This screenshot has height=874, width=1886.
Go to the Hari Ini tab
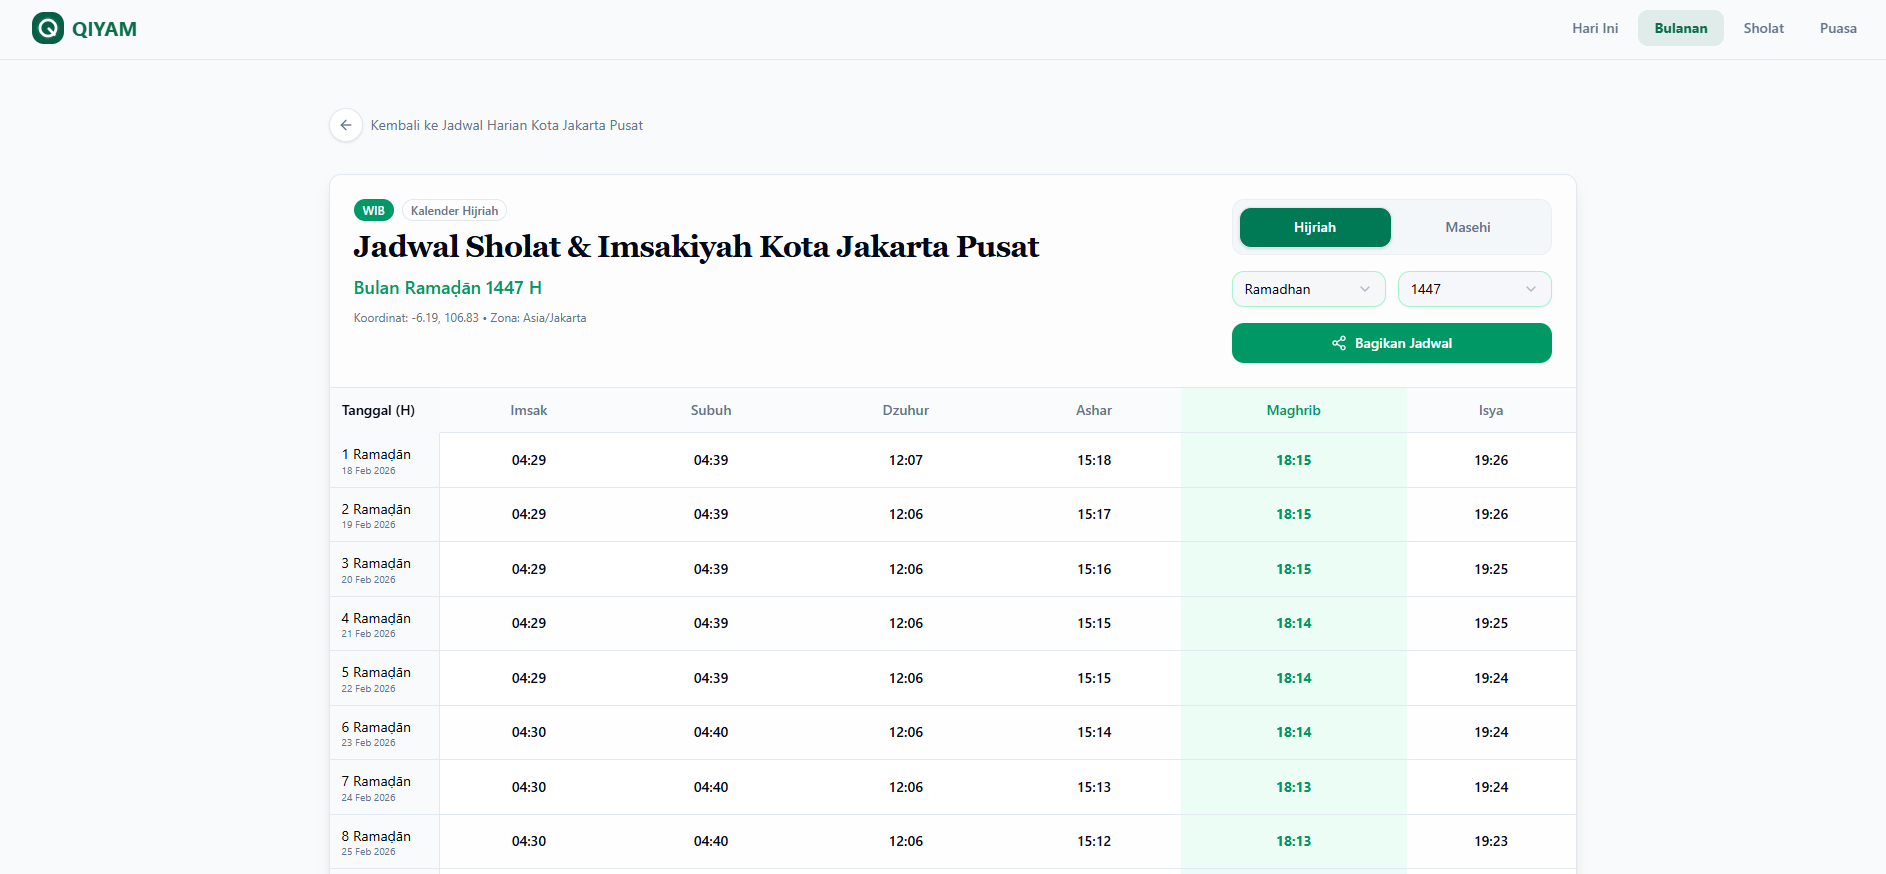pos(1594,28)
